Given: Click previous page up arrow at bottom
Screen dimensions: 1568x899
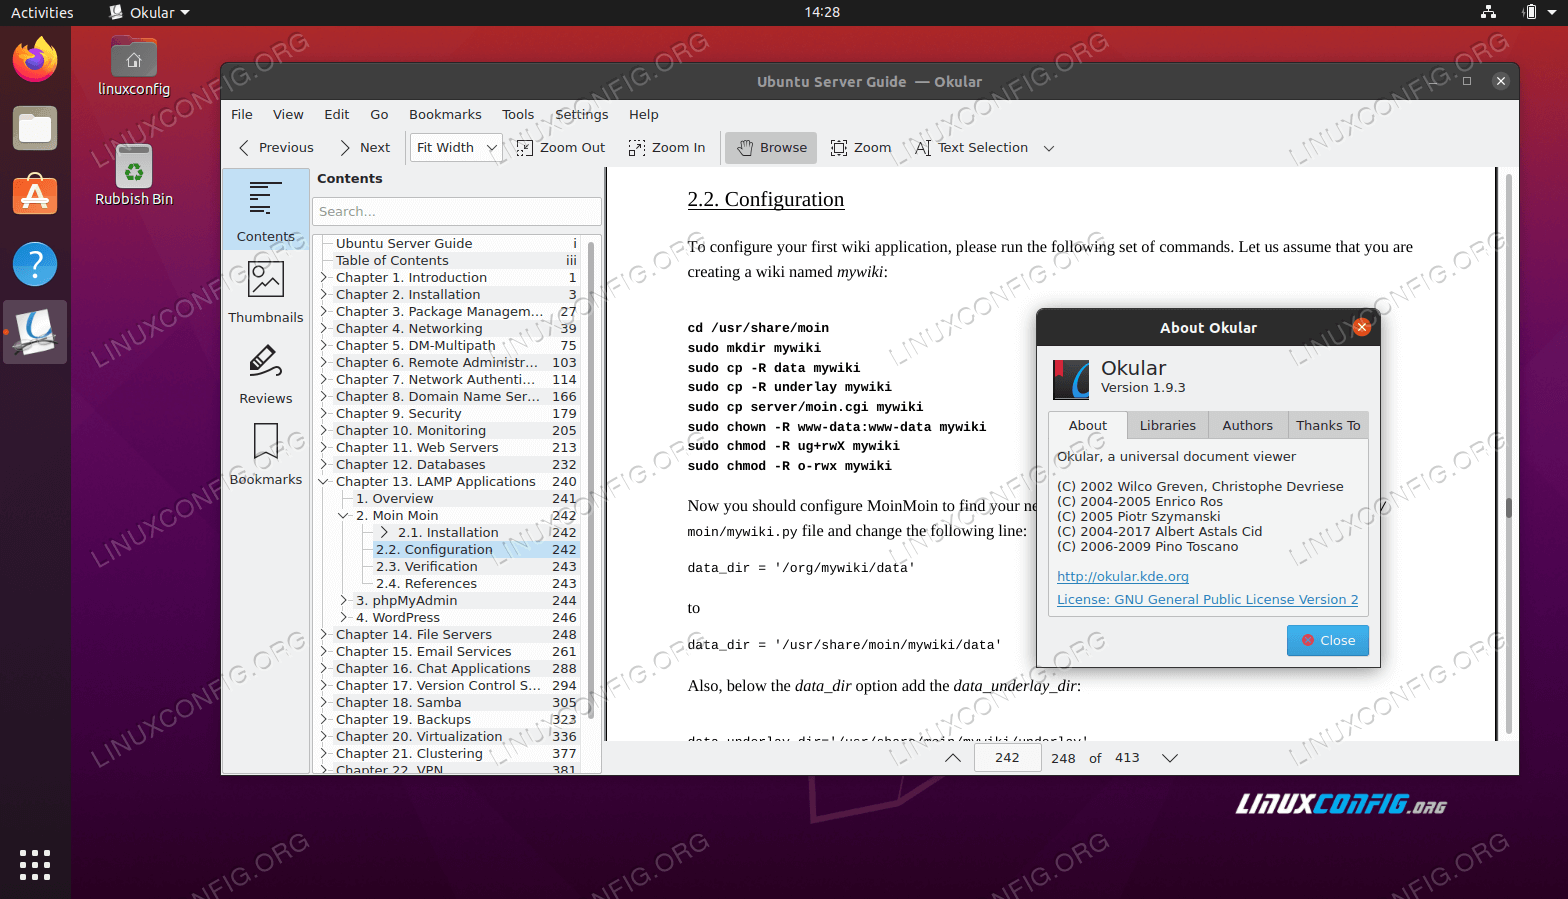Looking at the screenshot, I should 953,758.
